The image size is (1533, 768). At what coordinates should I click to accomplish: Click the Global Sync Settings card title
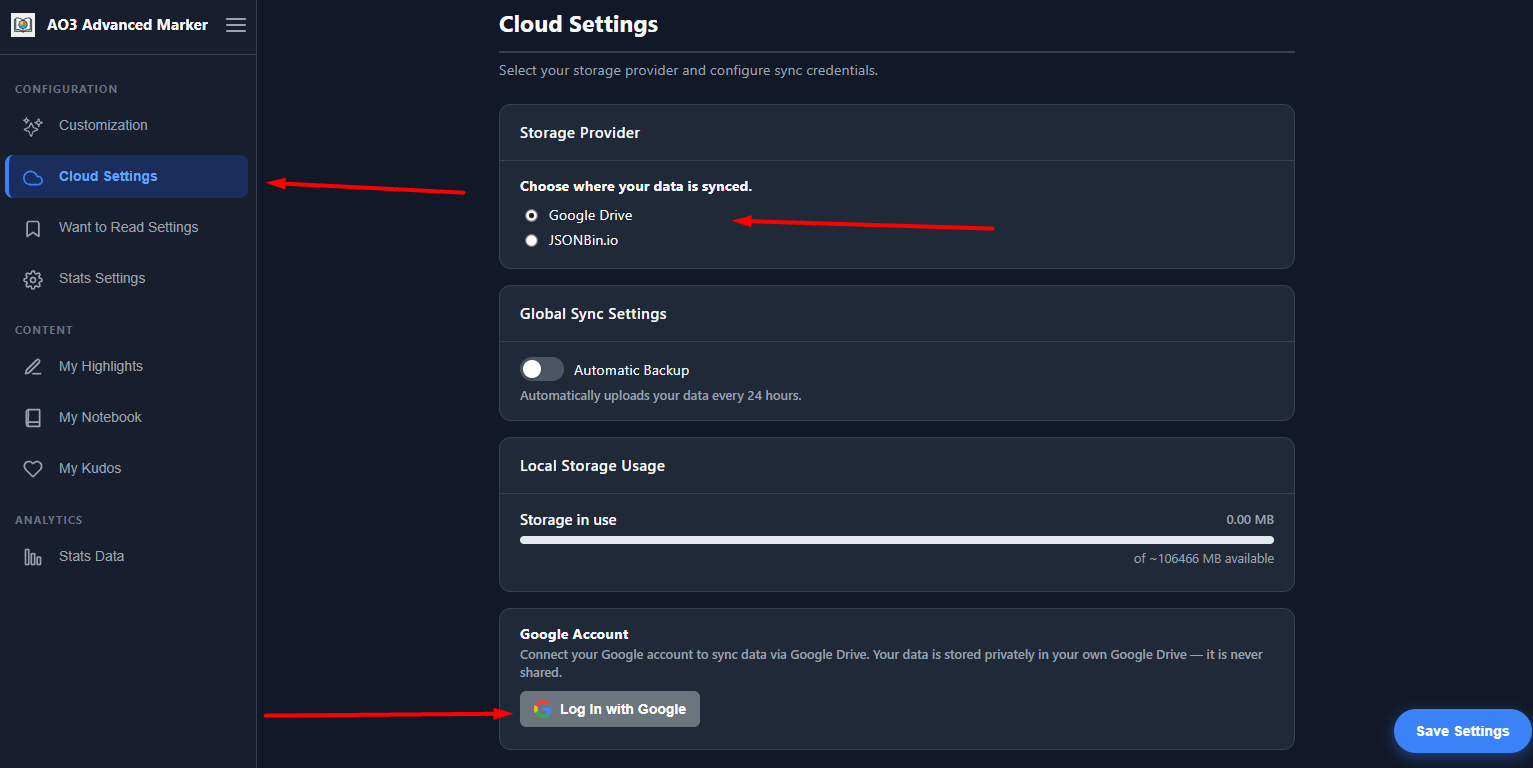(593, 314)
